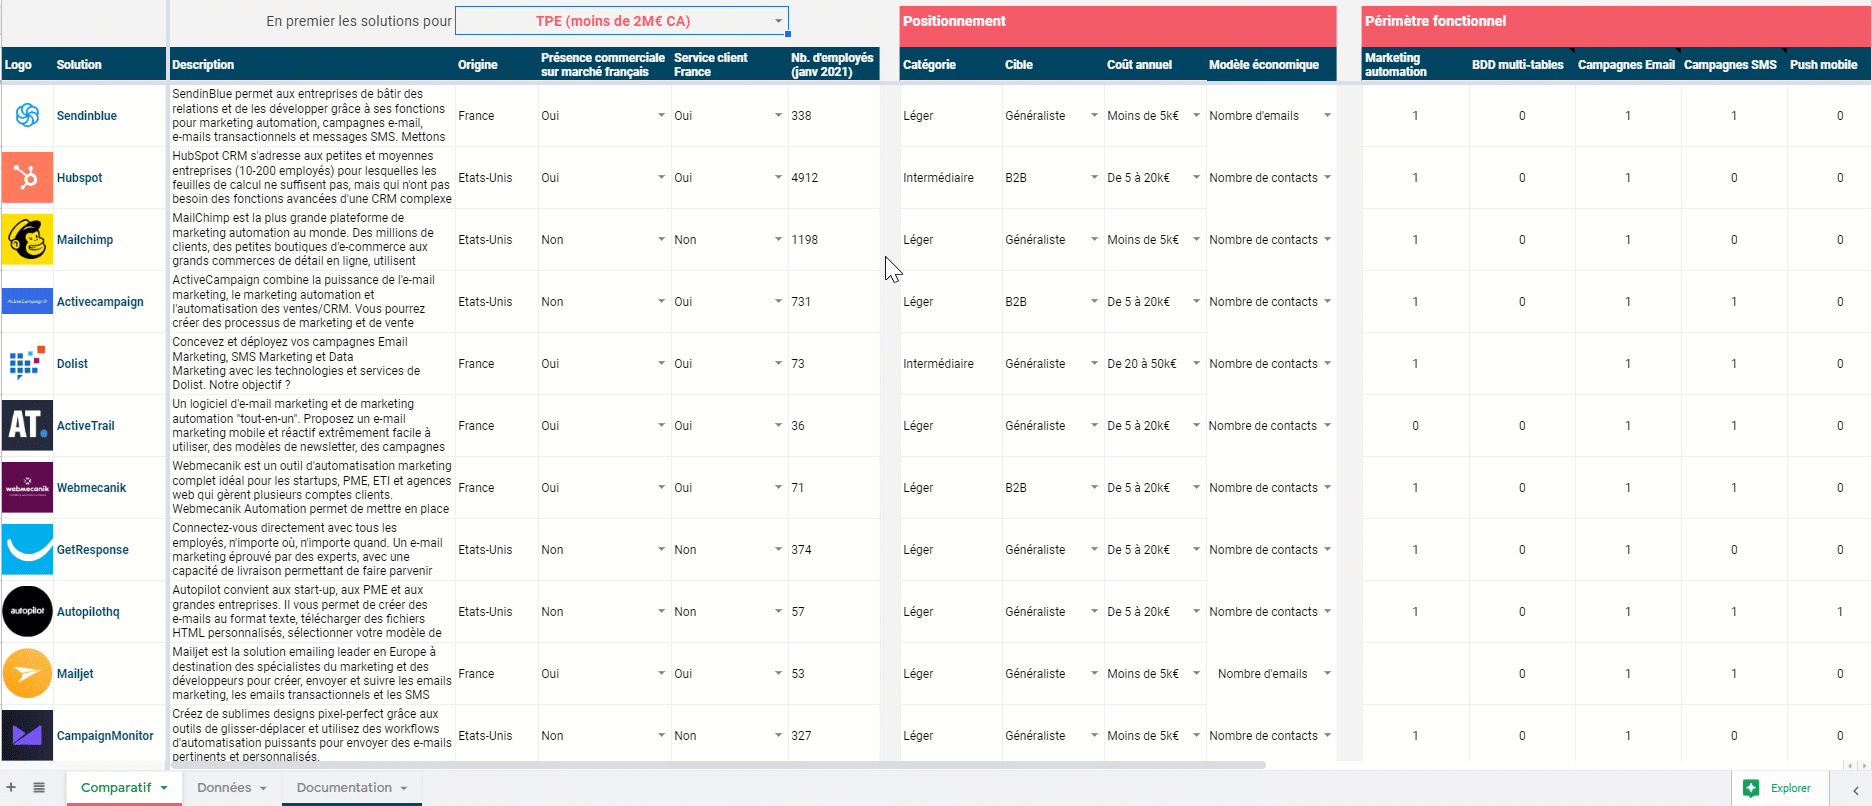Image resolution: width=1872 pixels, height=806 pixels.
Task: Open ActiveTrail's Présence commerciale dropdown
Action: [661, 426]
